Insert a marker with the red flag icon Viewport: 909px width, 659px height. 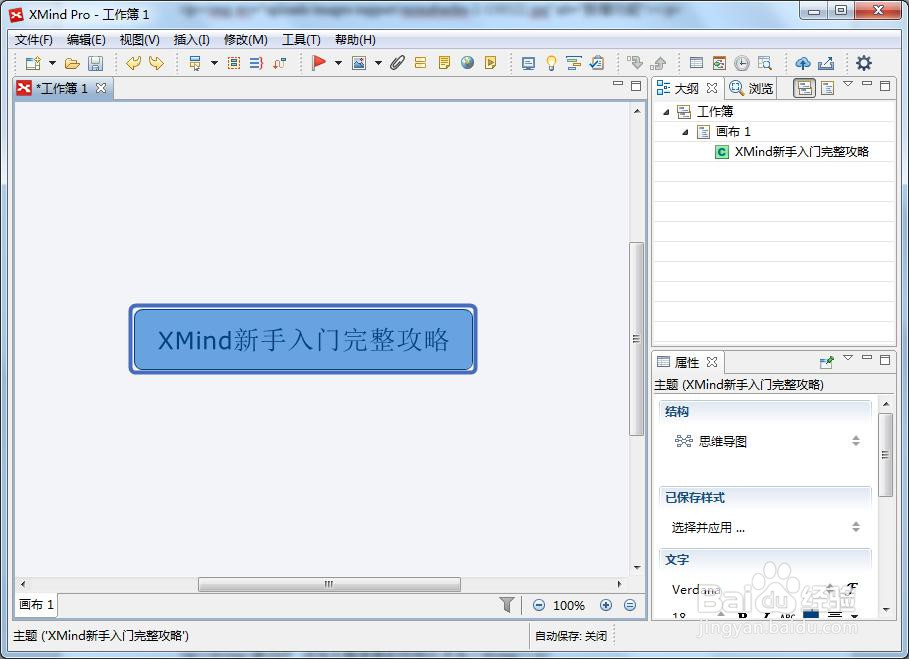tap(320, 62)
